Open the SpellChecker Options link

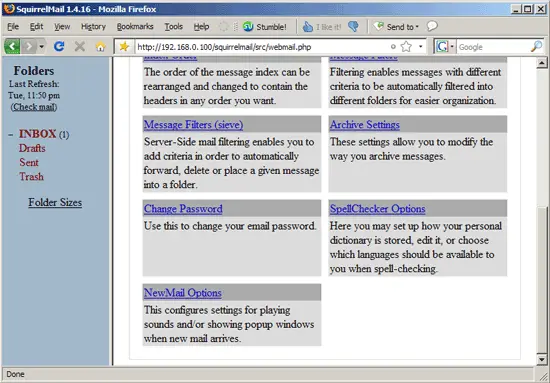377,209
